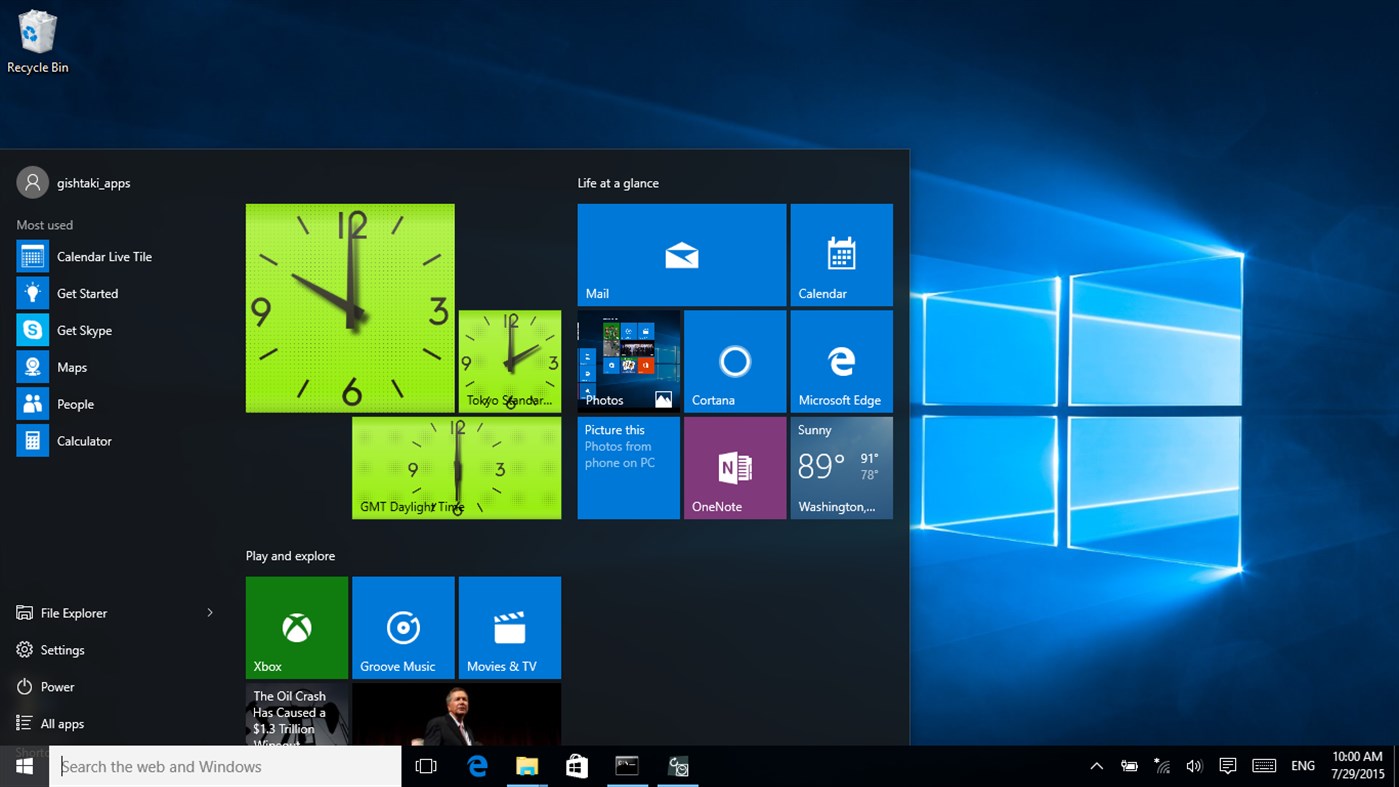Click the battery status icon
Screen dimensions: 1399x787
pos(1129,766)
